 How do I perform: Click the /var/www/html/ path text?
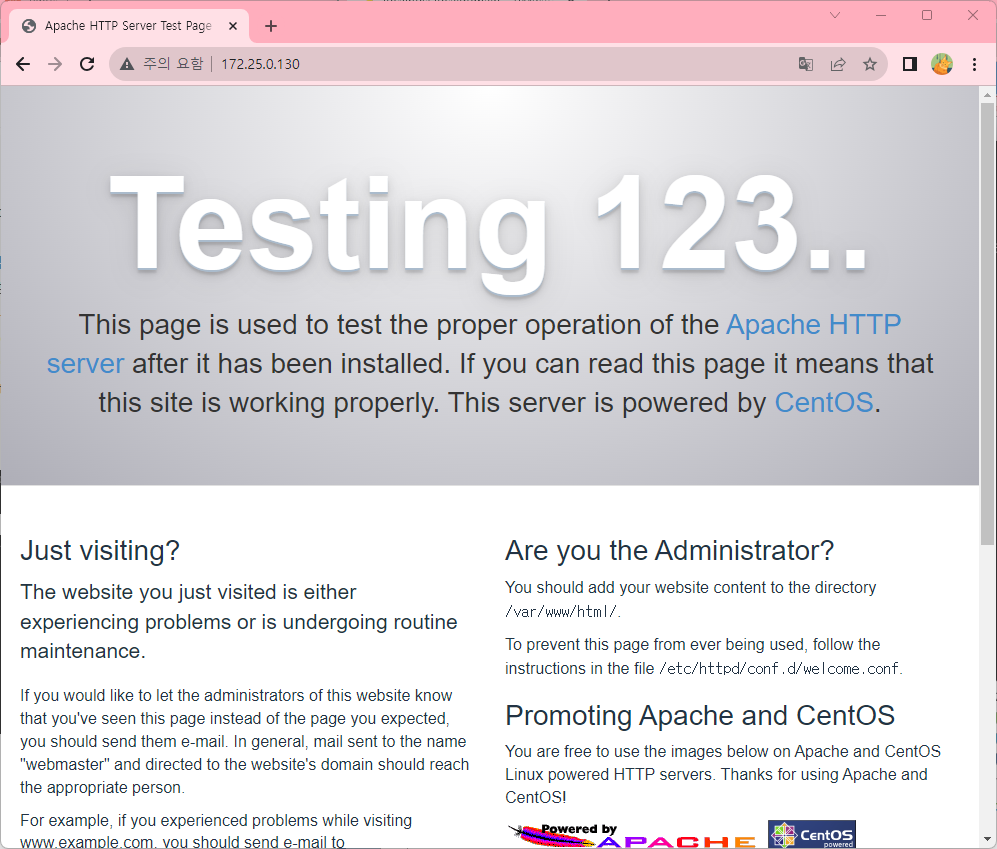pyautogui.click(x=561, y=612)
